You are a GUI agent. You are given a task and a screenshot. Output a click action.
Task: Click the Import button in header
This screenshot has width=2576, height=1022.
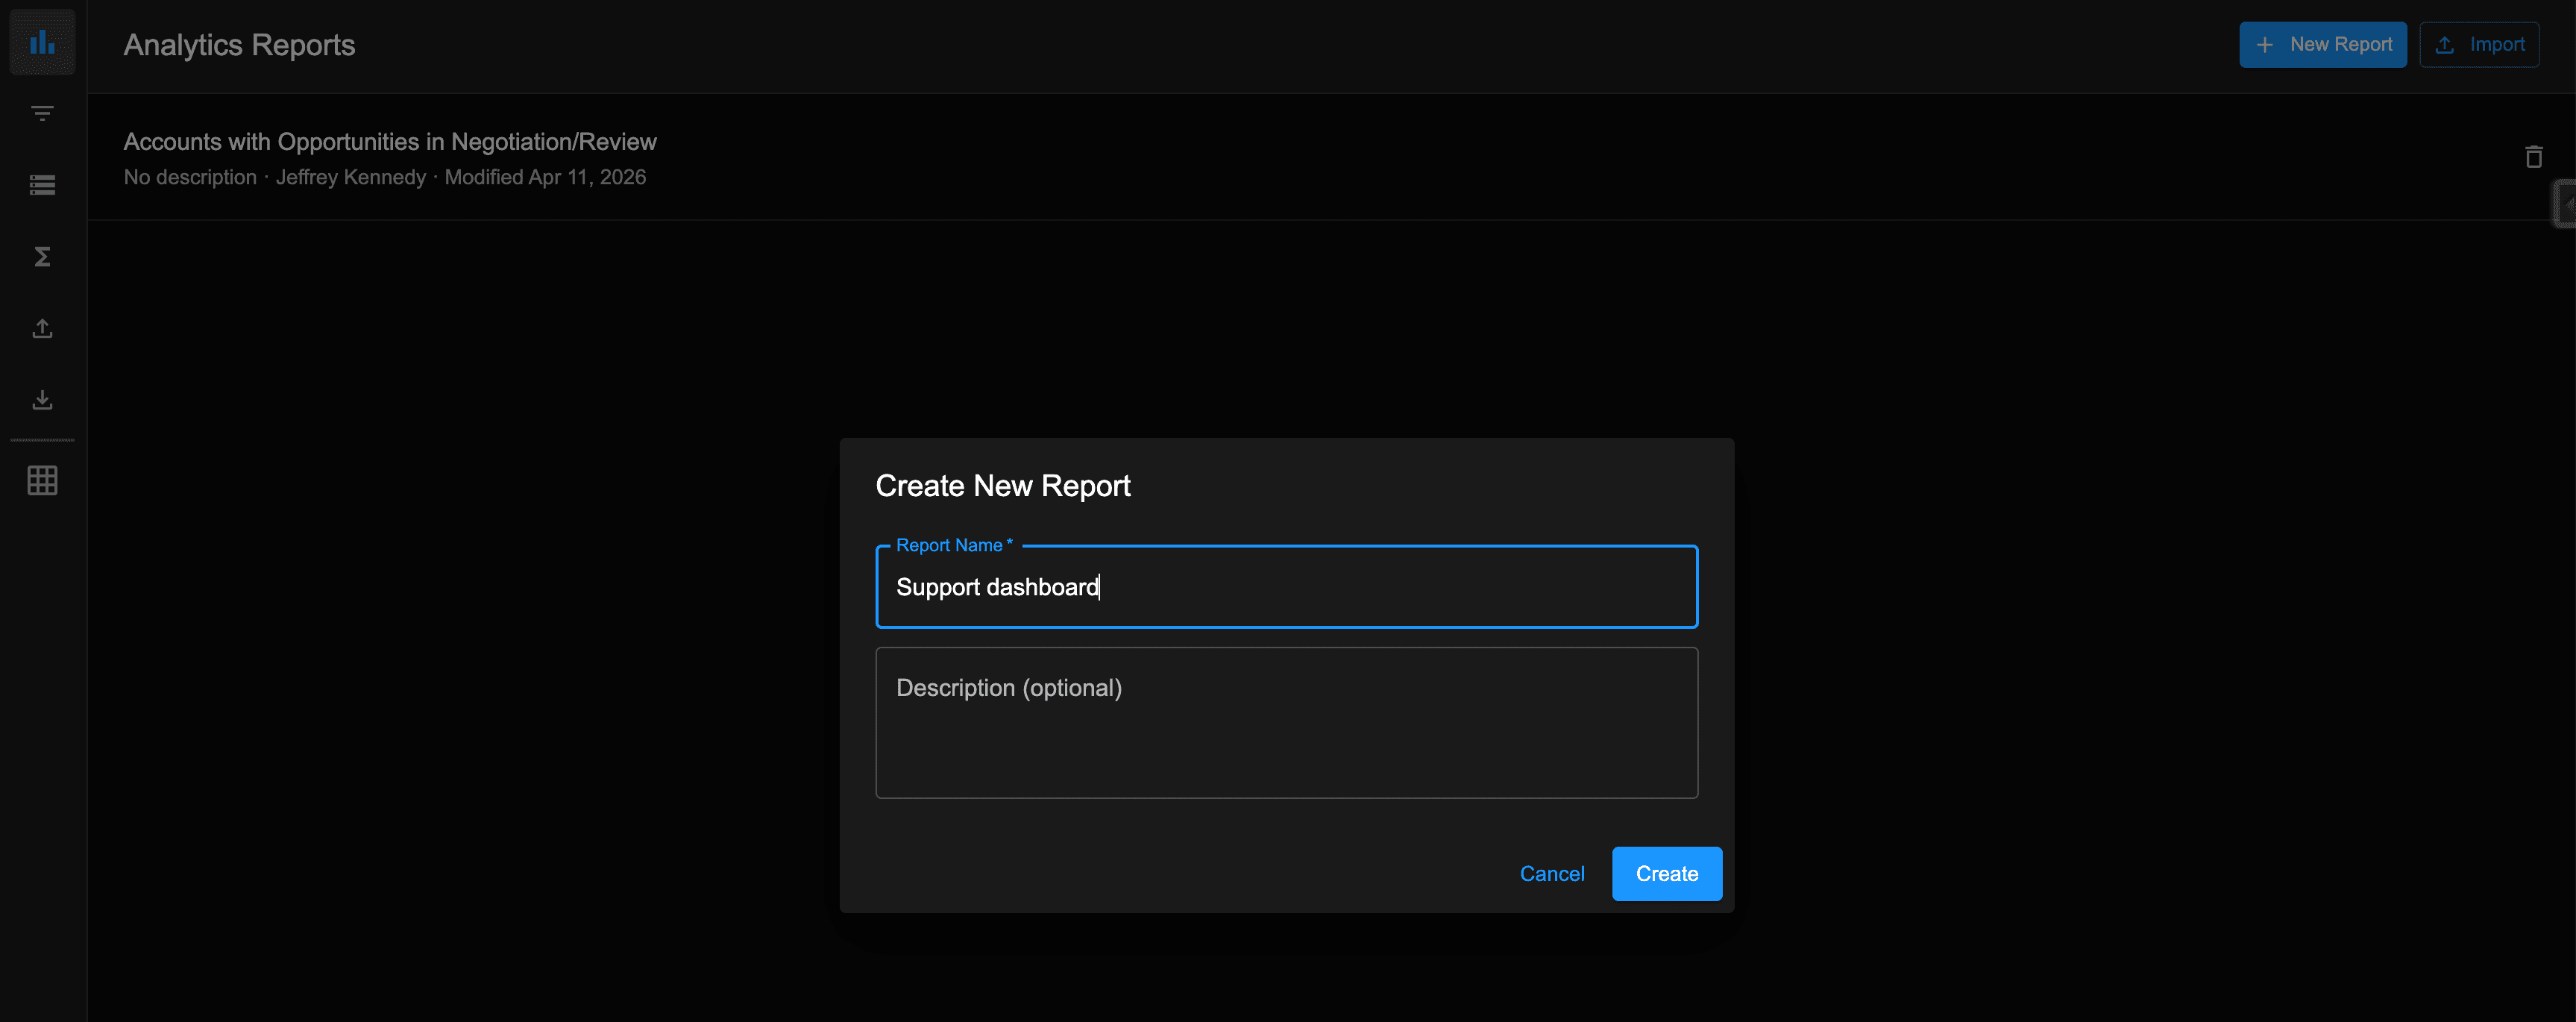click(2478, 45)
